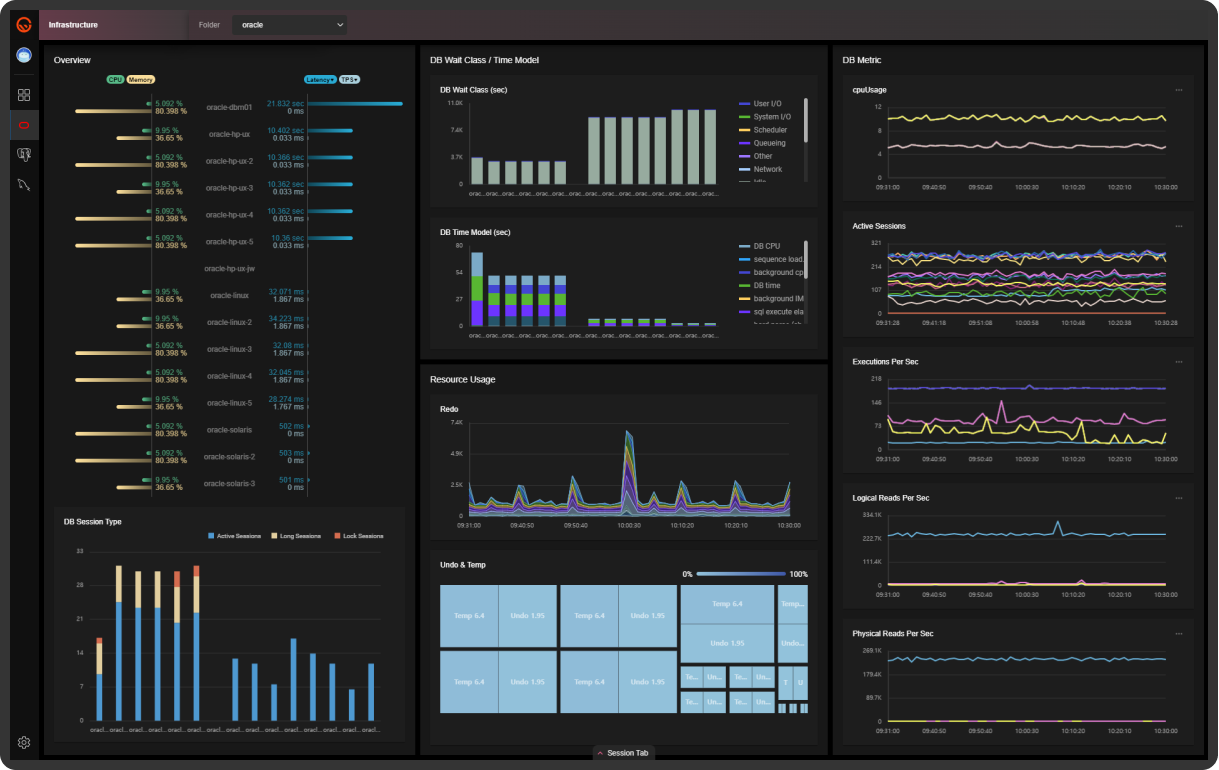1219x770 pixels.
Task: Open the Latency metric dropdown pill
Action: (320, 79)
